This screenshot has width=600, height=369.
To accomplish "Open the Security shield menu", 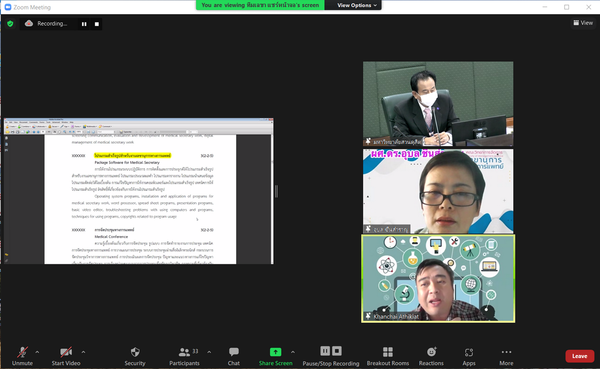I will [135, 352].
